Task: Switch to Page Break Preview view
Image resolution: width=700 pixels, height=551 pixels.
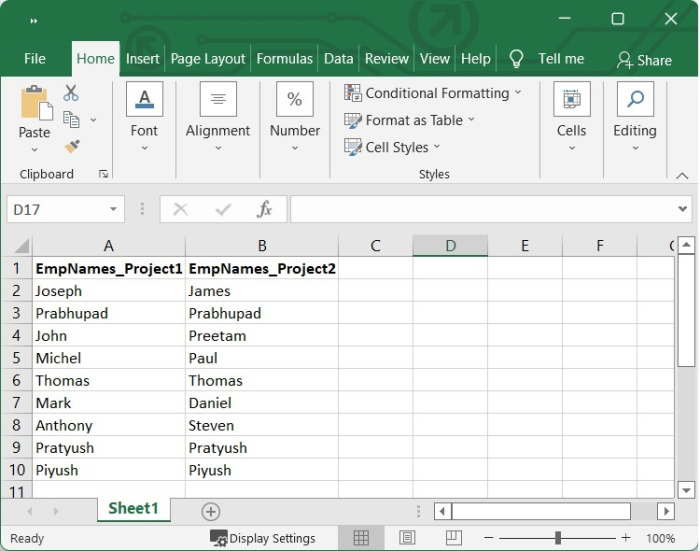Action: click(454, 538)
